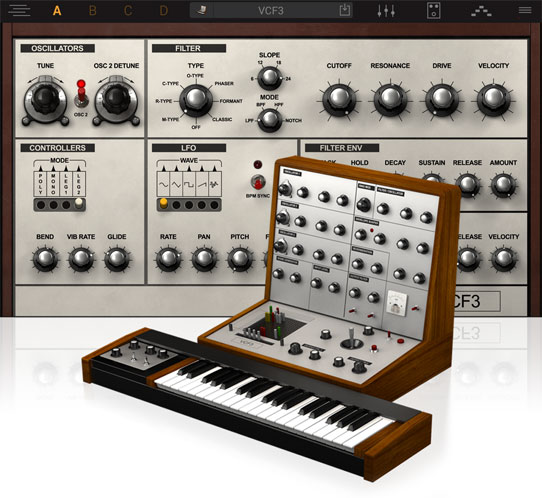This screenshot has height=498, width=542.
Task: Select MONO controller mode button
Action: point(54,205)
